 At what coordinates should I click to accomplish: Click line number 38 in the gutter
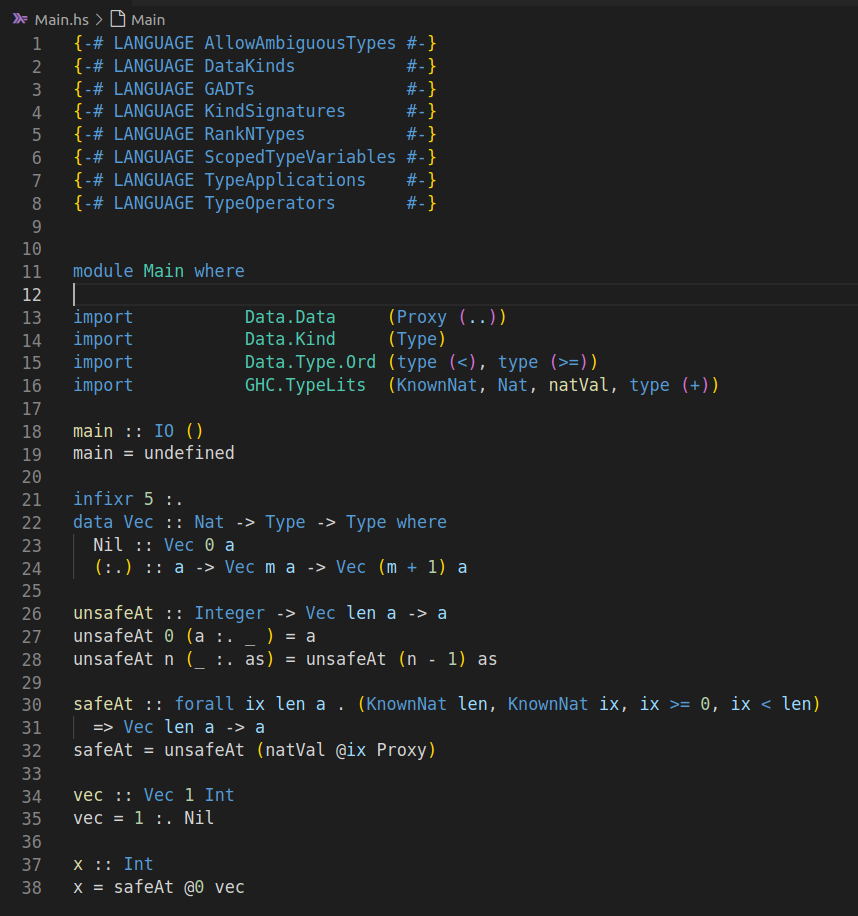point(32,888)
